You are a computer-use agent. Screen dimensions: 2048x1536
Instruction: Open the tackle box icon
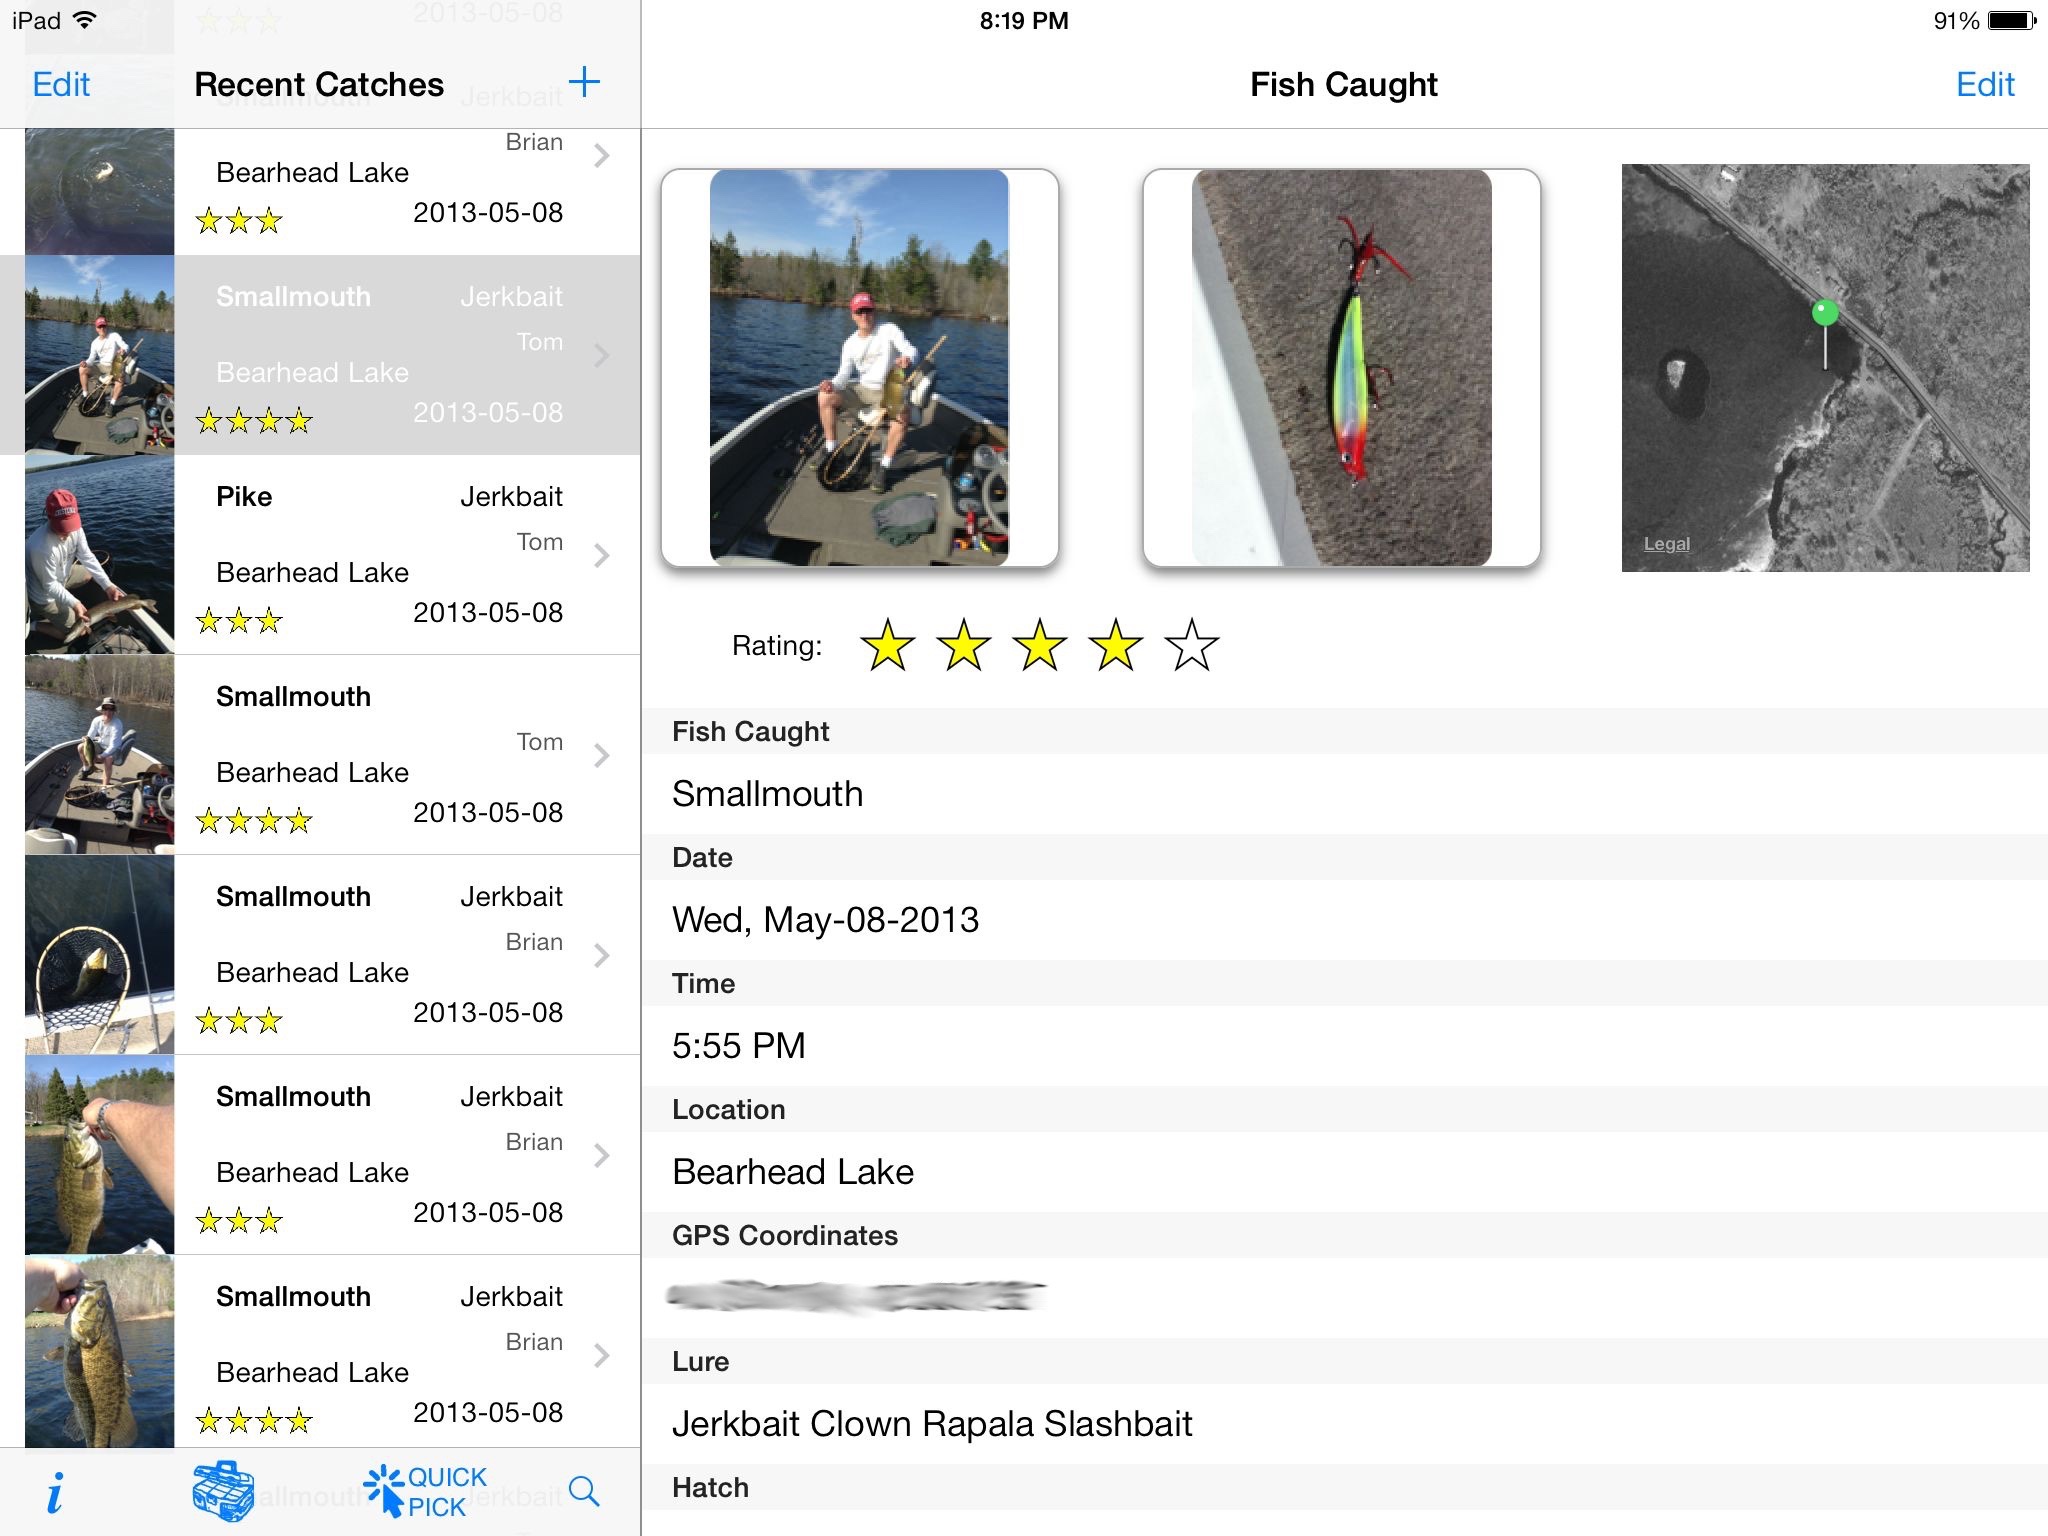[223, 1491]
